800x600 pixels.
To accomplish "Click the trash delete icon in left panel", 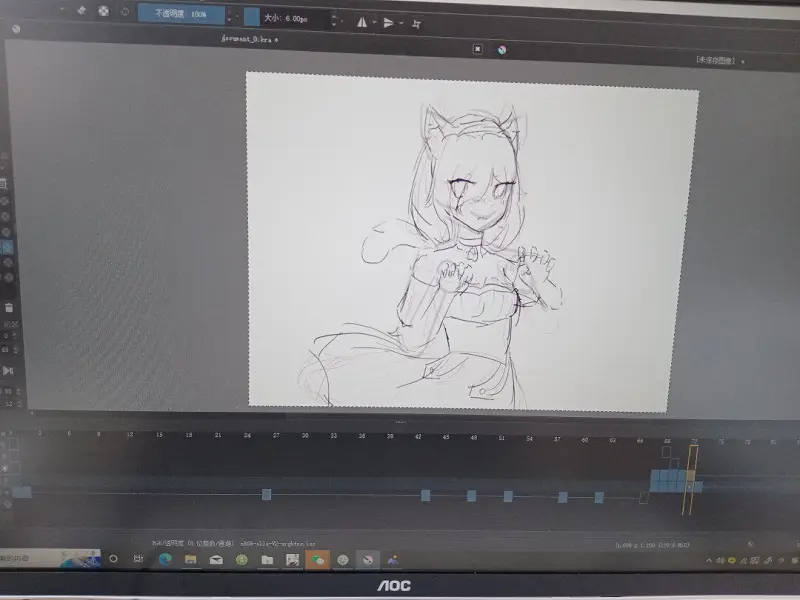I will (9, 307).
